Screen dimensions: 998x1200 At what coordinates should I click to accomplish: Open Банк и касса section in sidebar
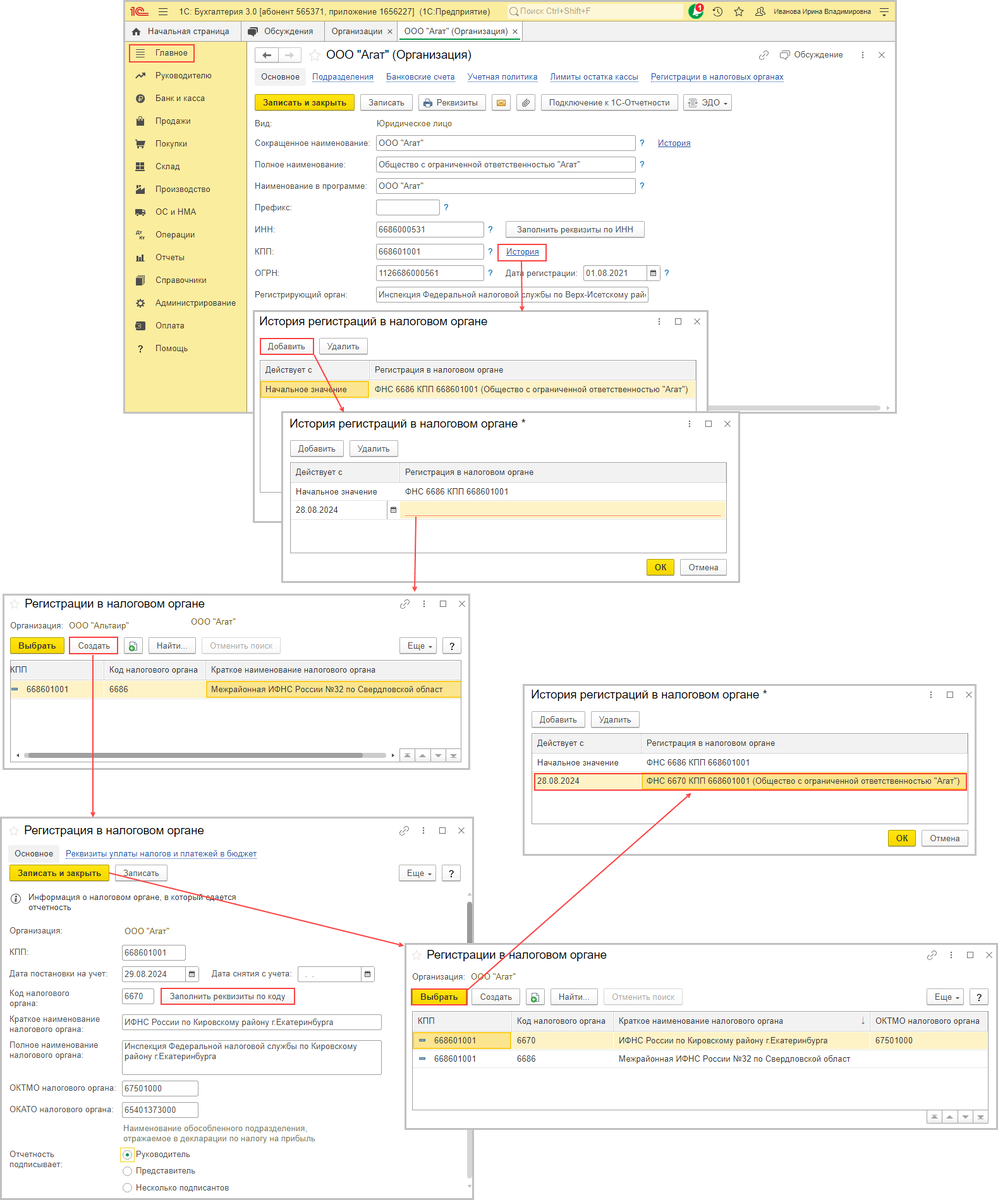(180, 98)
